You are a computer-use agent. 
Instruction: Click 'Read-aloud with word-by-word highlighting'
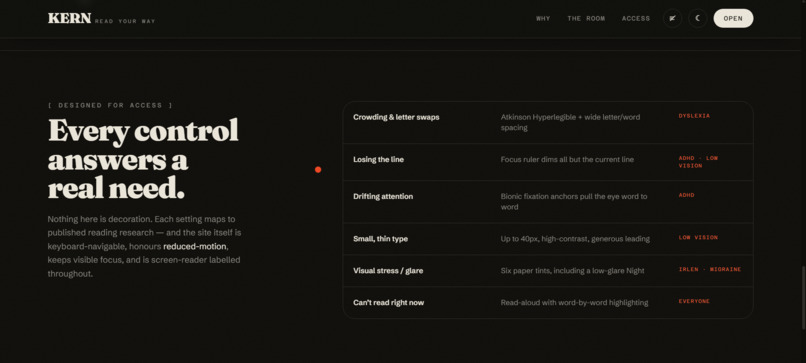(x=575, y=302)
